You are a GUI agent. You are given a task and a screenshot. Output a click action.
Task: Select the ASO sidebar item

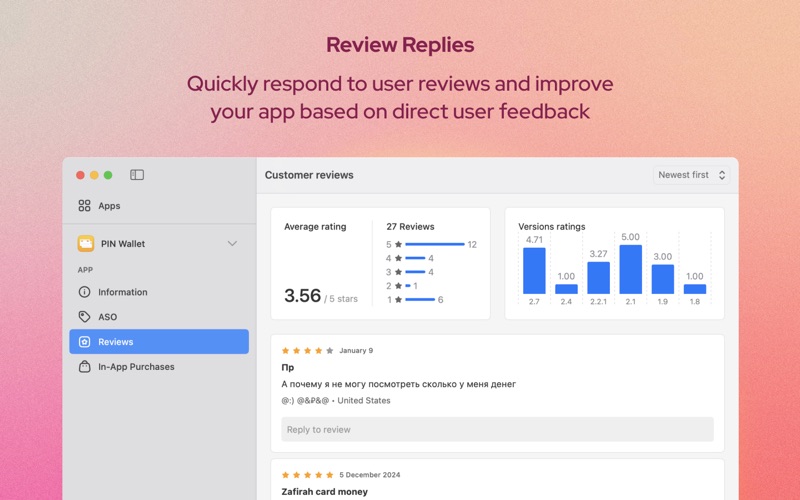[159, 317]
